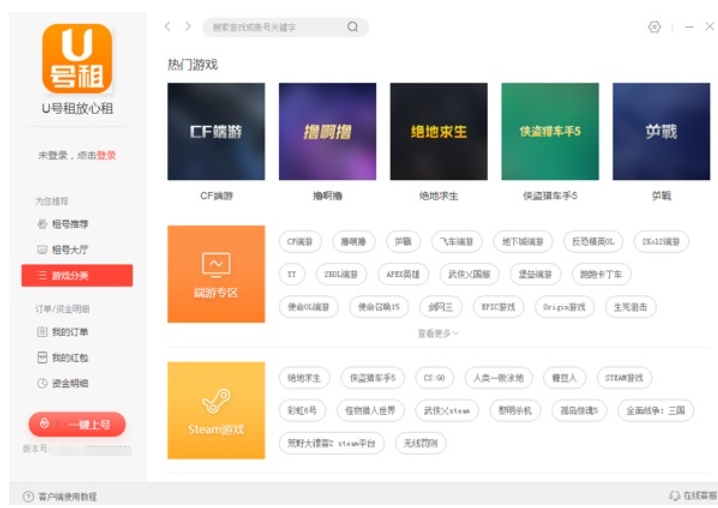This screenshot has height=508, width=718.
Task: Select the TY tag
Action: pyautogui.click(x=292, y=274)
